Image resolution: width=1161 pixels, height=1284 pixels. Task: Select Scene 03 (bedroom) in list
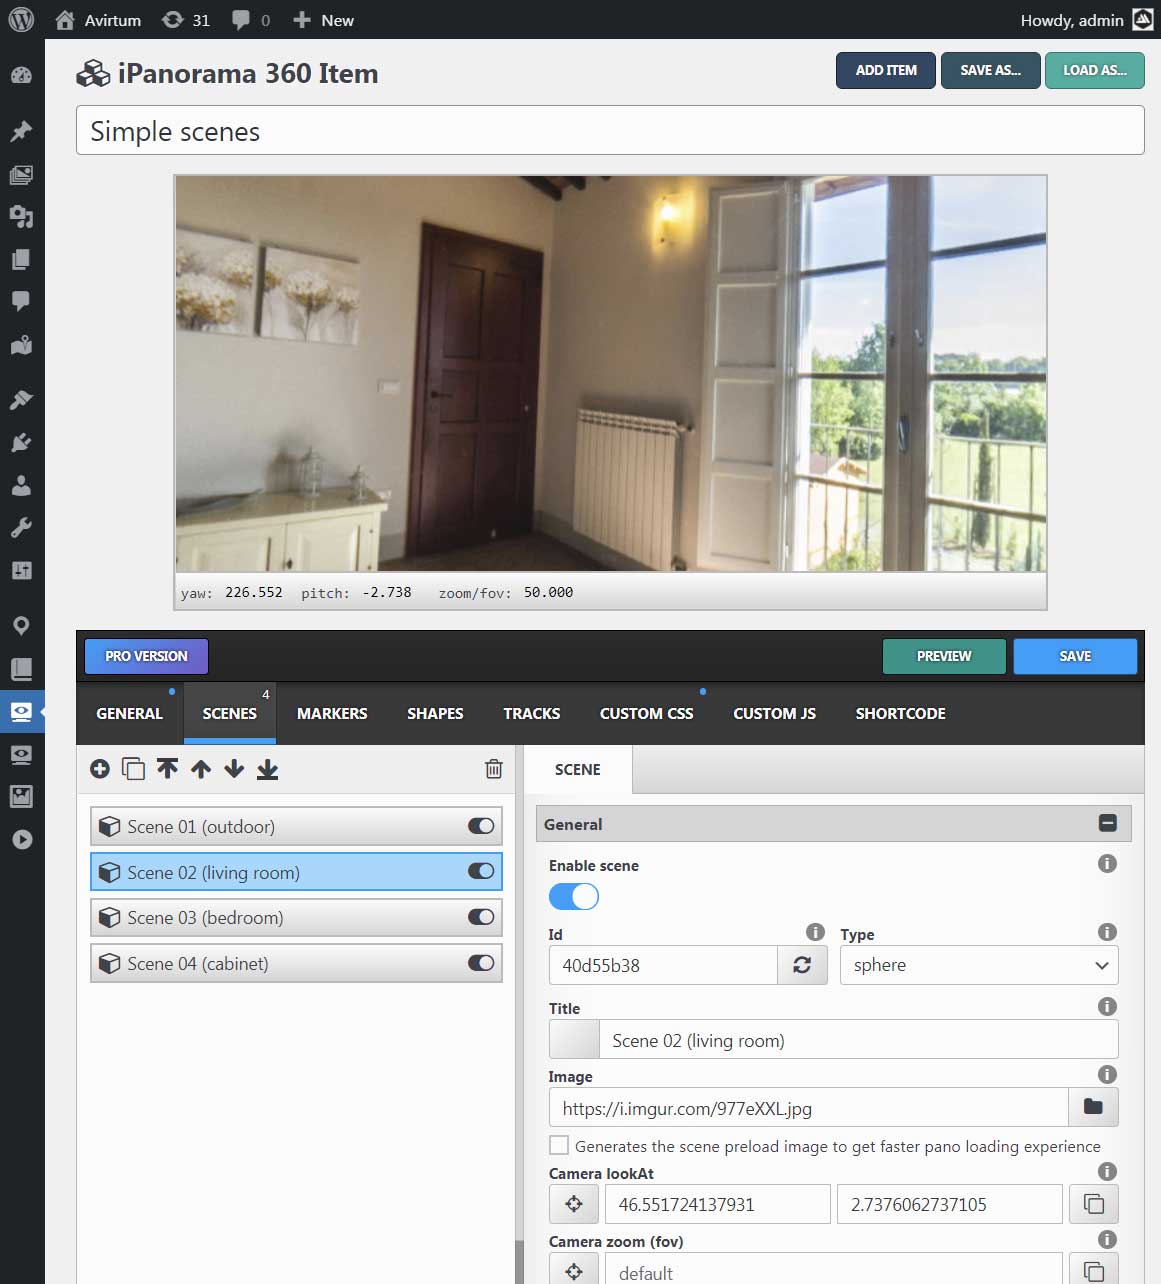(x=296, y=917)
